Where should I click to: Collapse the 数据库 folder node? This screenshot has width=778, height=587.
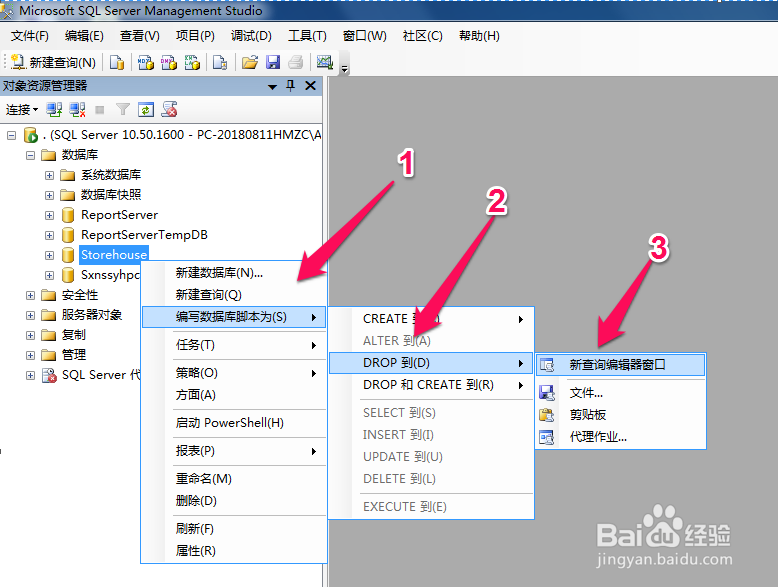pos(30,155)
